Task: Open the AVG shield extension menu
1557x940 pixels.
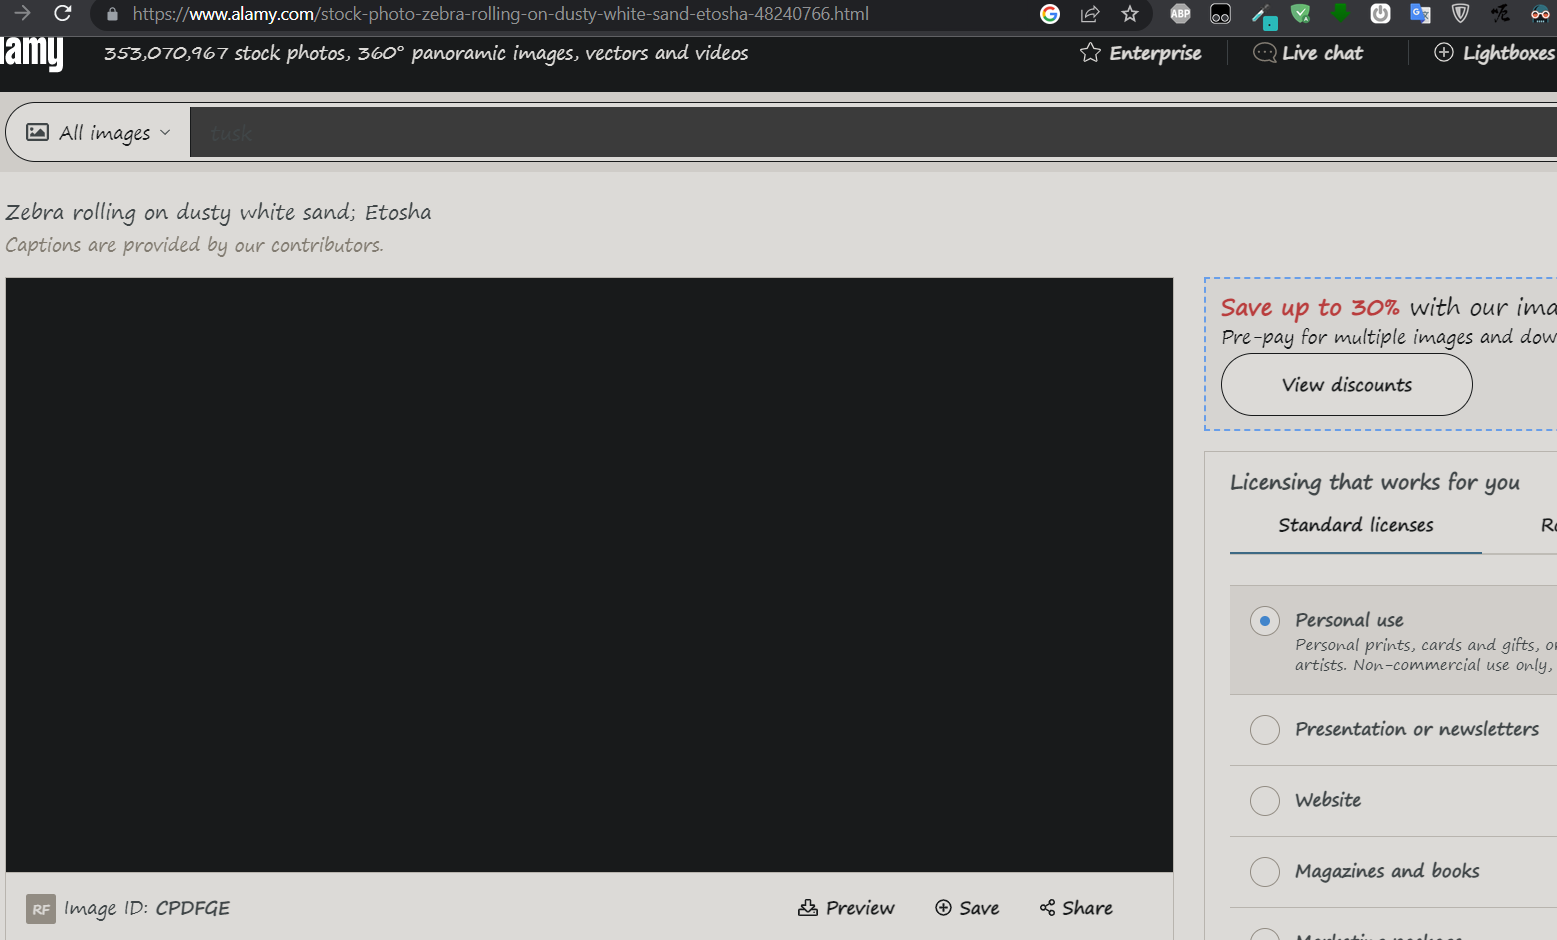Action: [x=1301, y=14]
